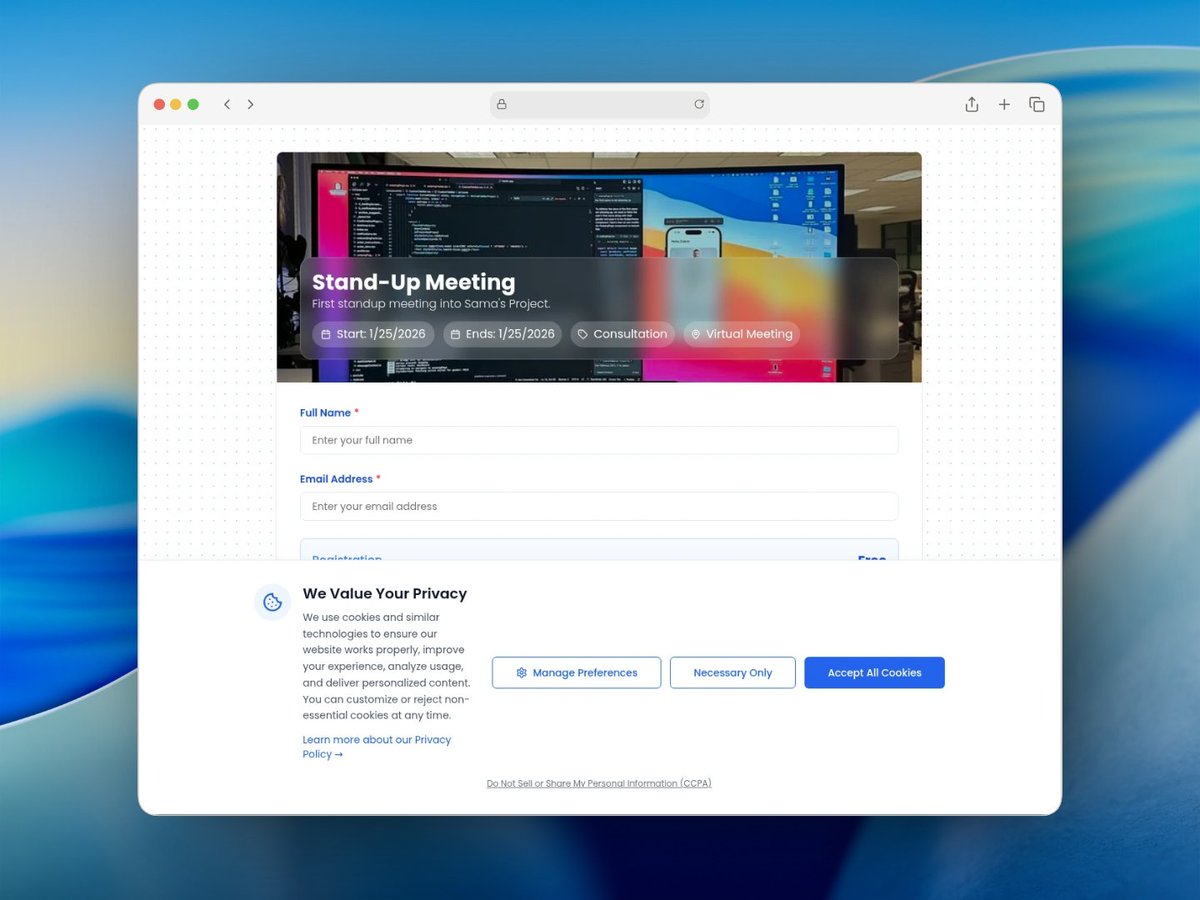Click the Consultation tag badge
This screenshot has height=900, width=1200.
pyautogui.click(x=622, y=334)
